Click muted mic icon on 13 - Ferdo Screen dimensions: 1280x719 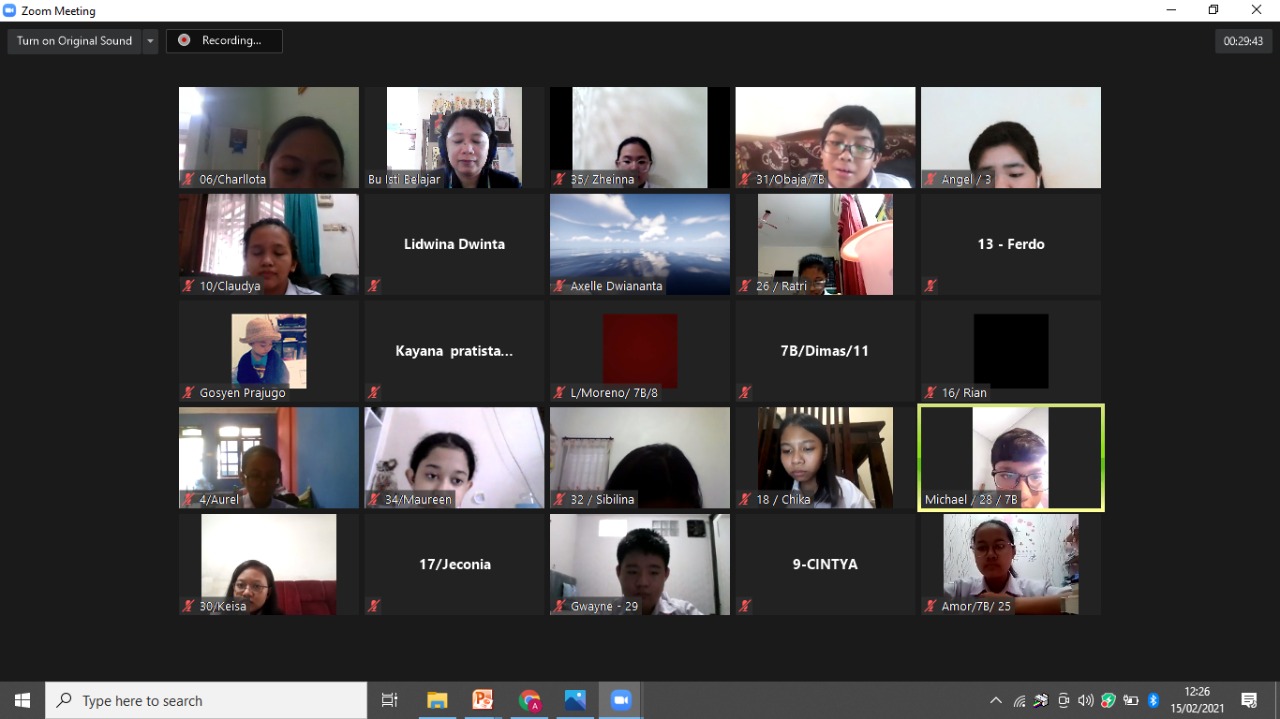tap(931, 286)
